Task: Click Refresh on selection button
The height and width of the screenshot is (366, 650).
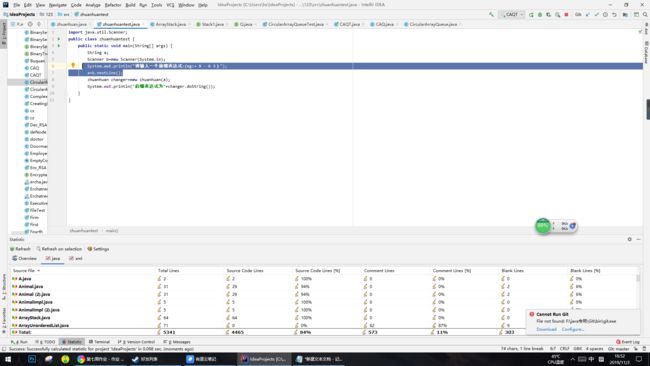Action: coord(59,249)
